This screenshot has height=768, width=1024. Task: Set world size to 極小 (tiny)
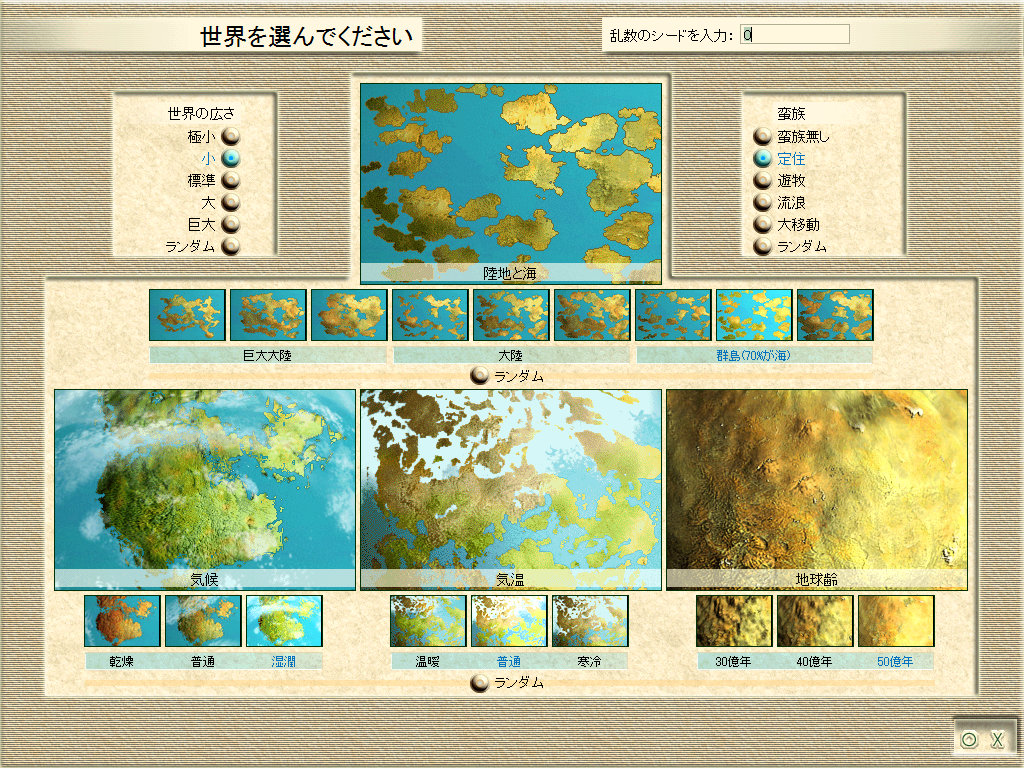(231, 136)
